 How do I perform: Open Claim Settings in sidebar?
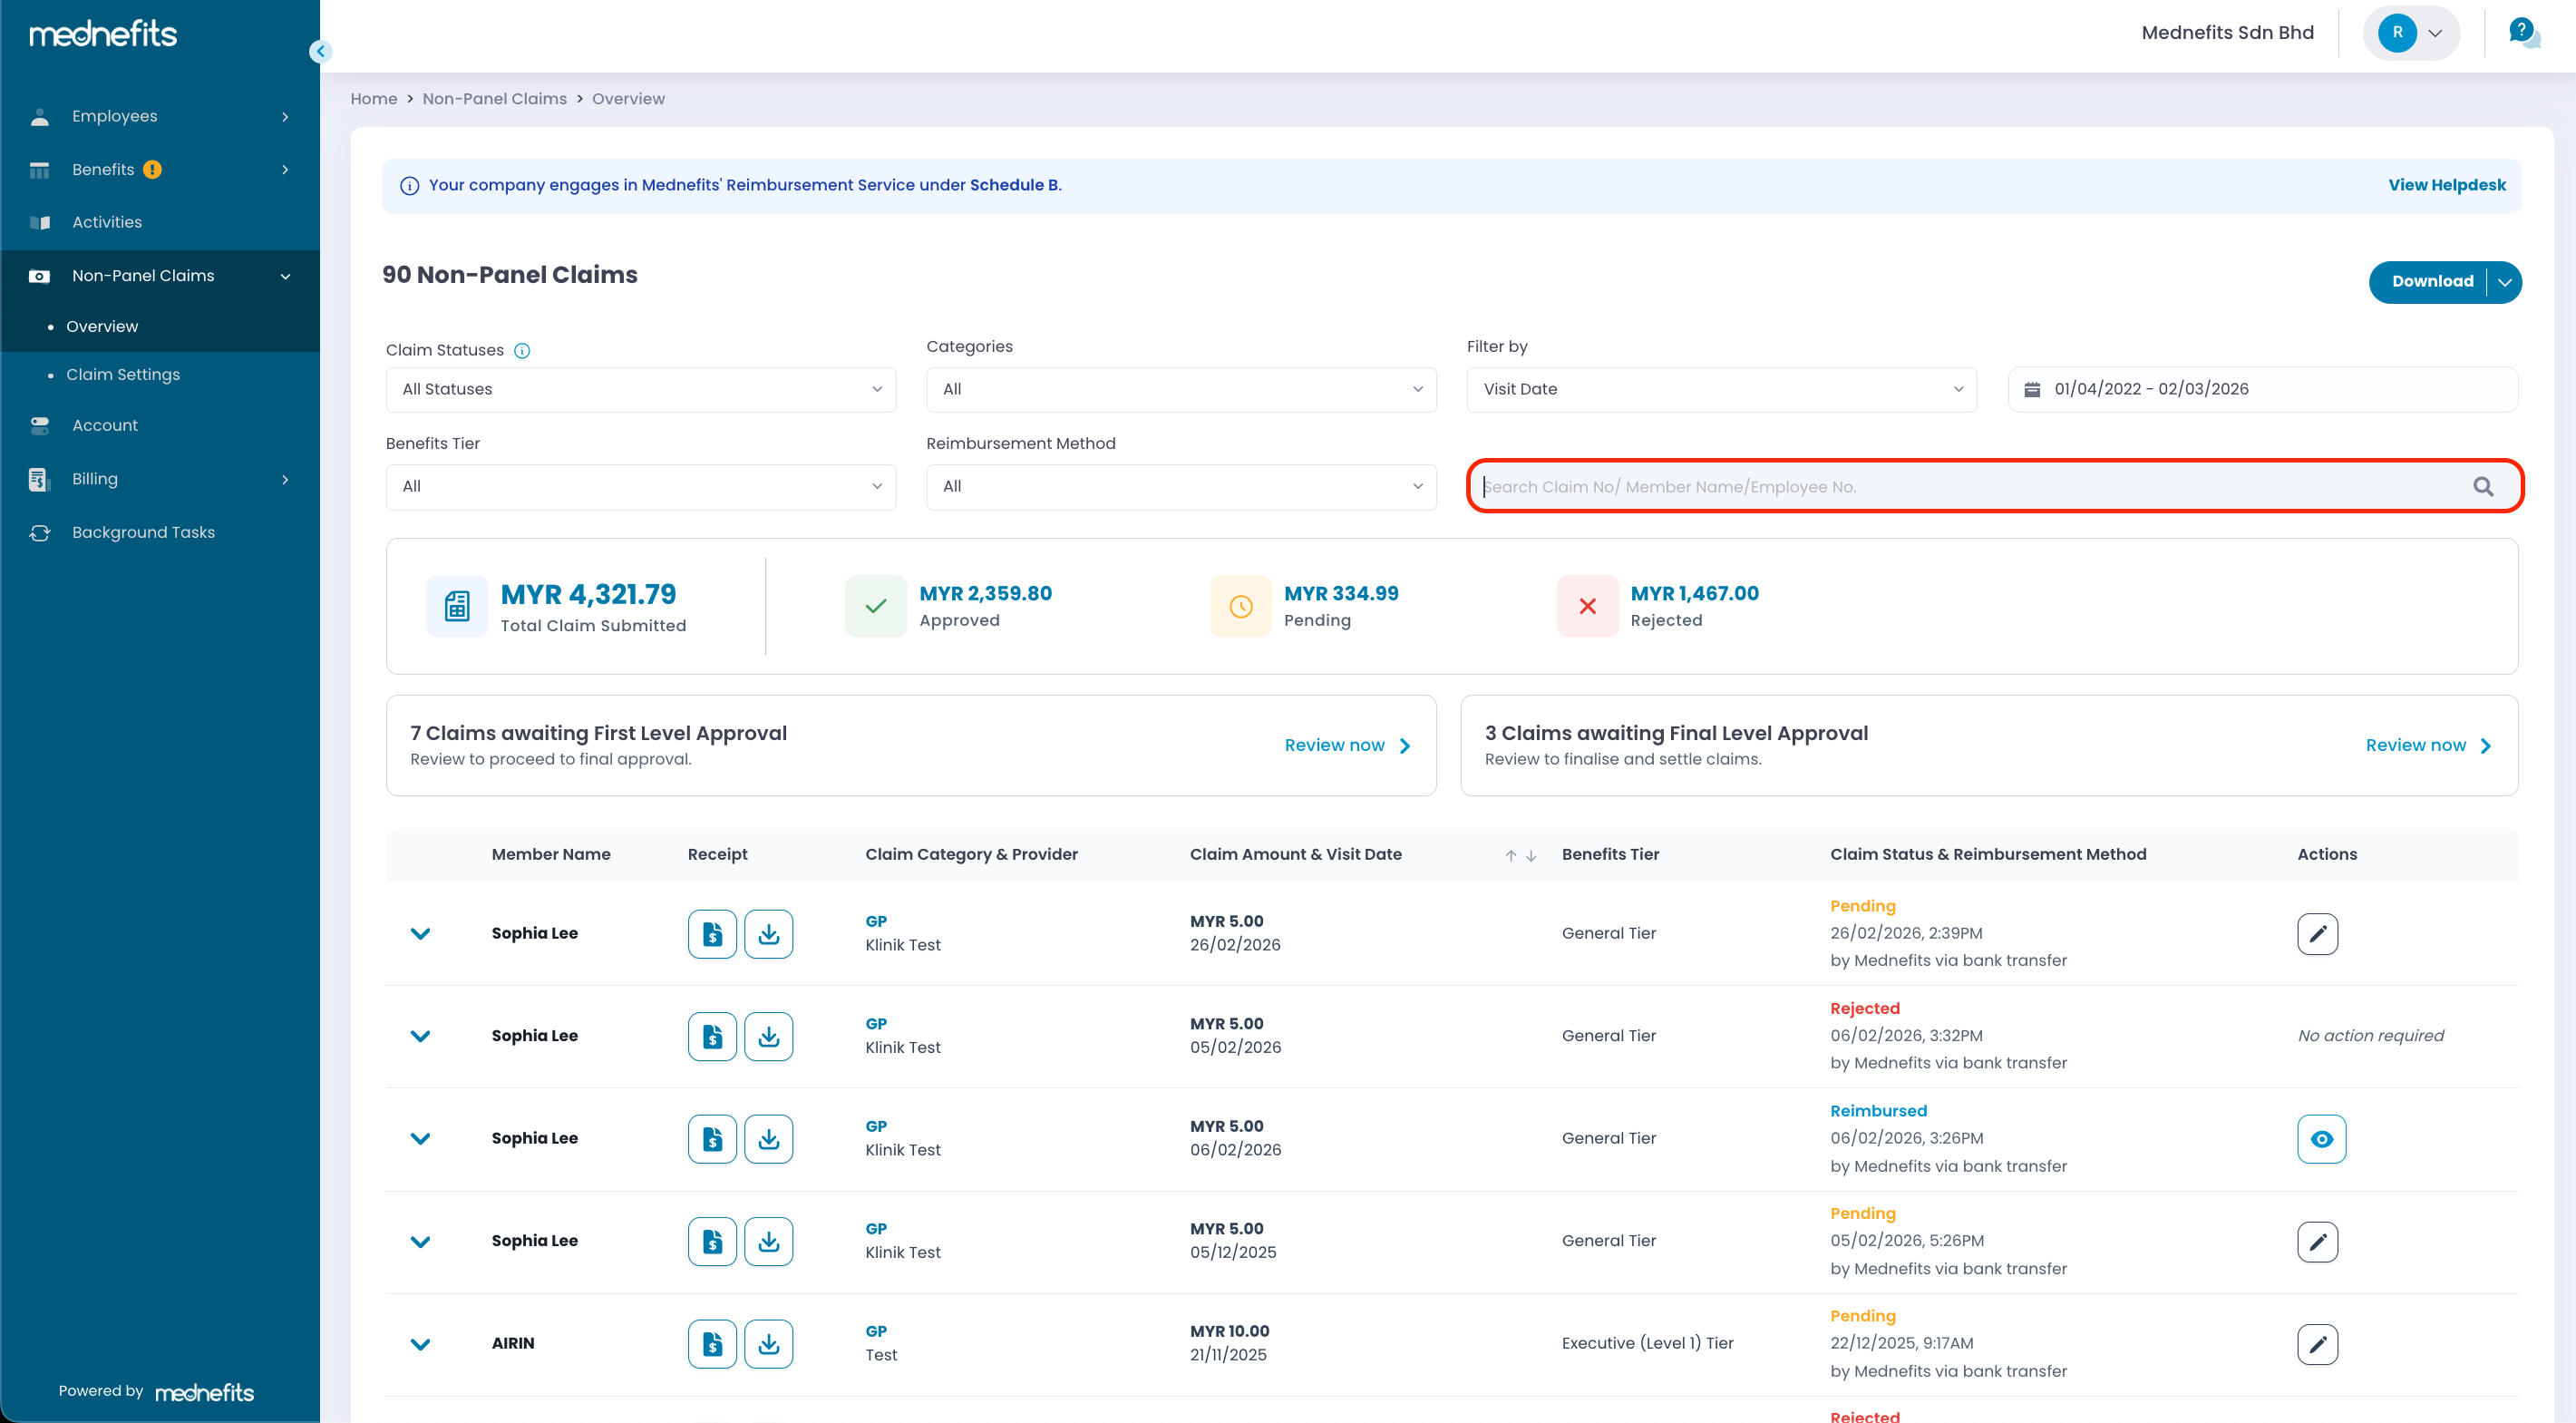[x=123, y=374]
